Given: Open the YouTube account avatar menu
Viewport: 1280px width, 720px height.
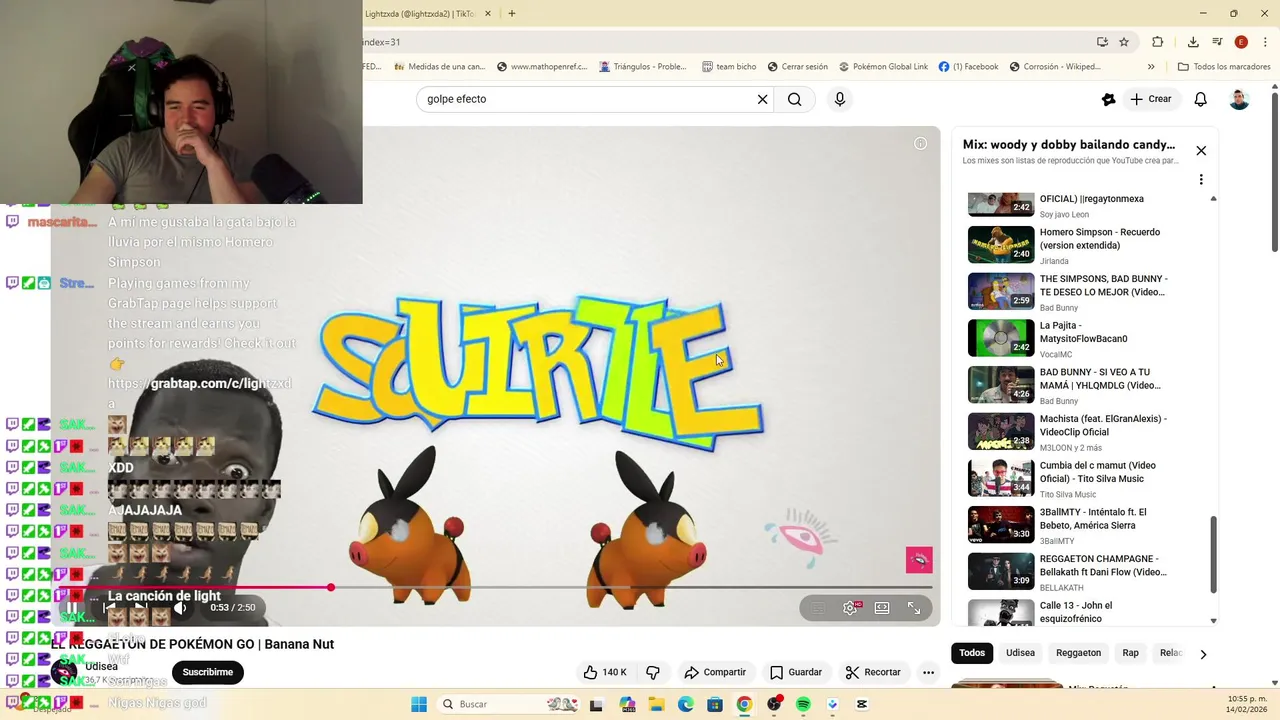Looking at the screenshot, I should (1239, 99).
